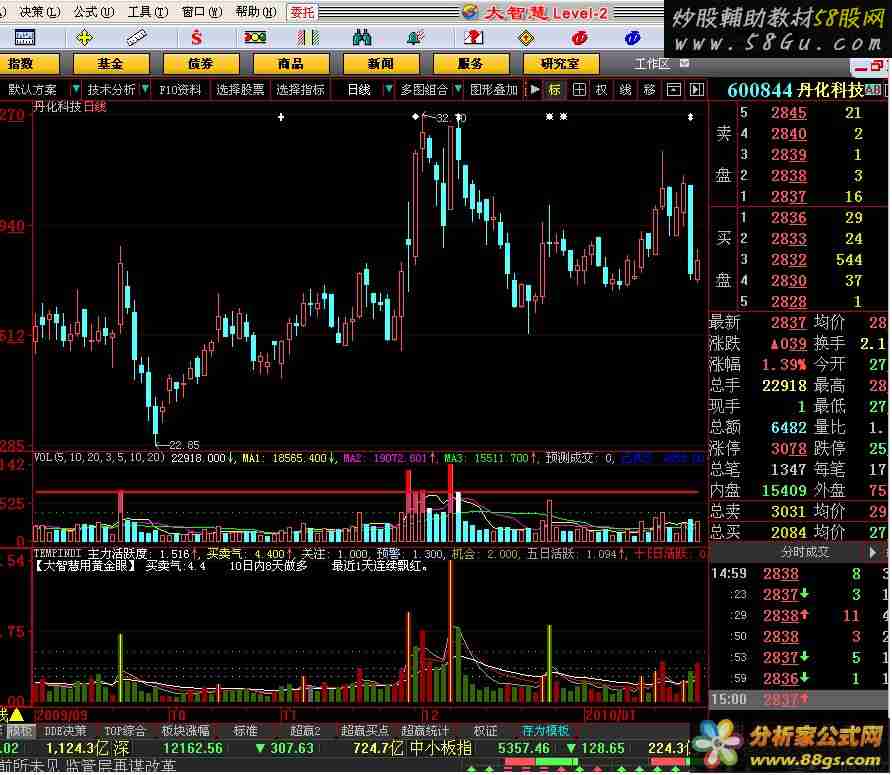892x775 pixels.
Task: Toggle the grid 田 chart button
Action: point(579,89)
